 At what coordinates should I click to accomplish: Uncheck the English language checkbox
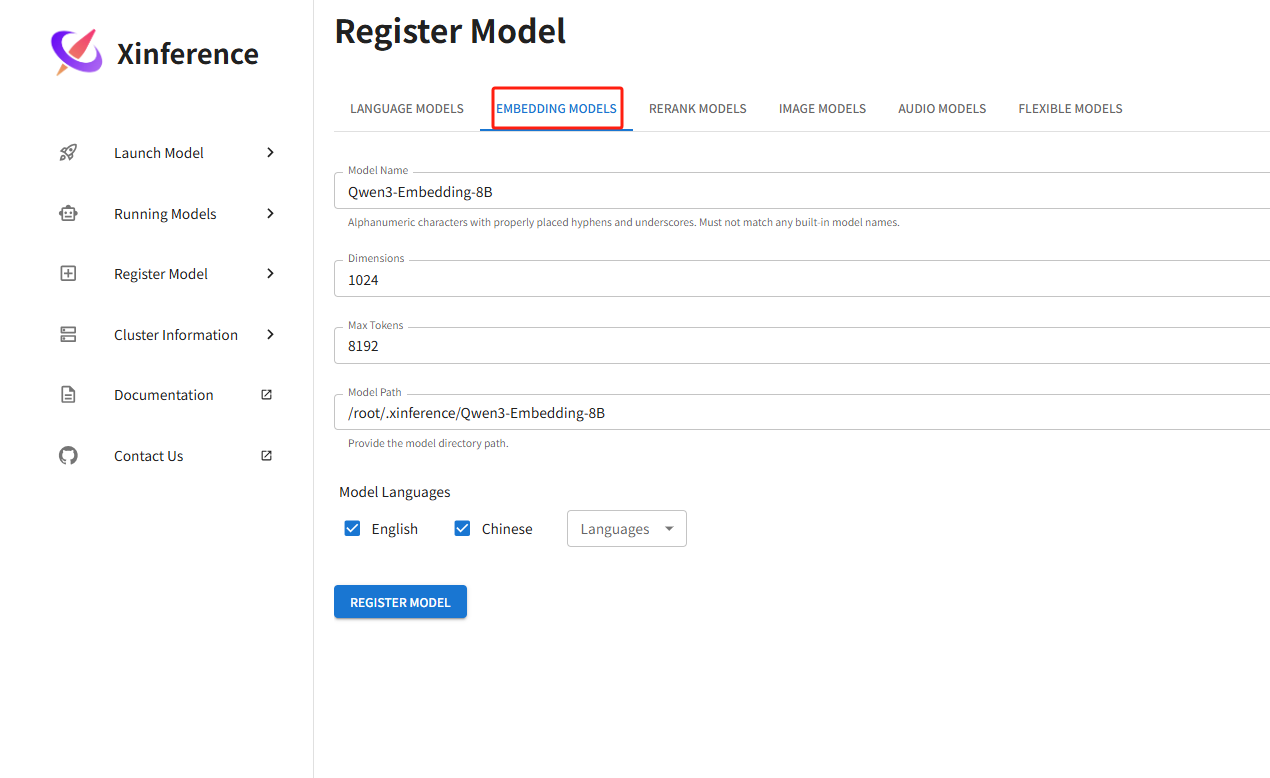[x=352, y=528]
